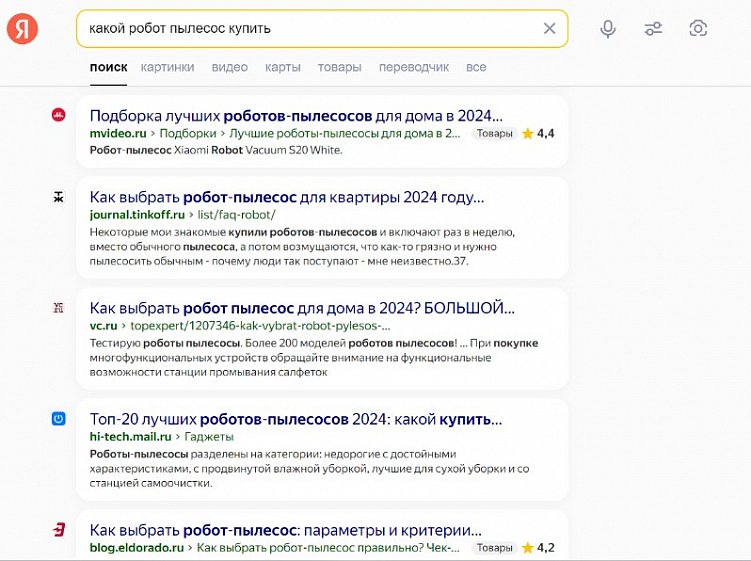Click the Гаджеты breadcrumb
This screenshot has width=751, height=561.
pos(209,437)
